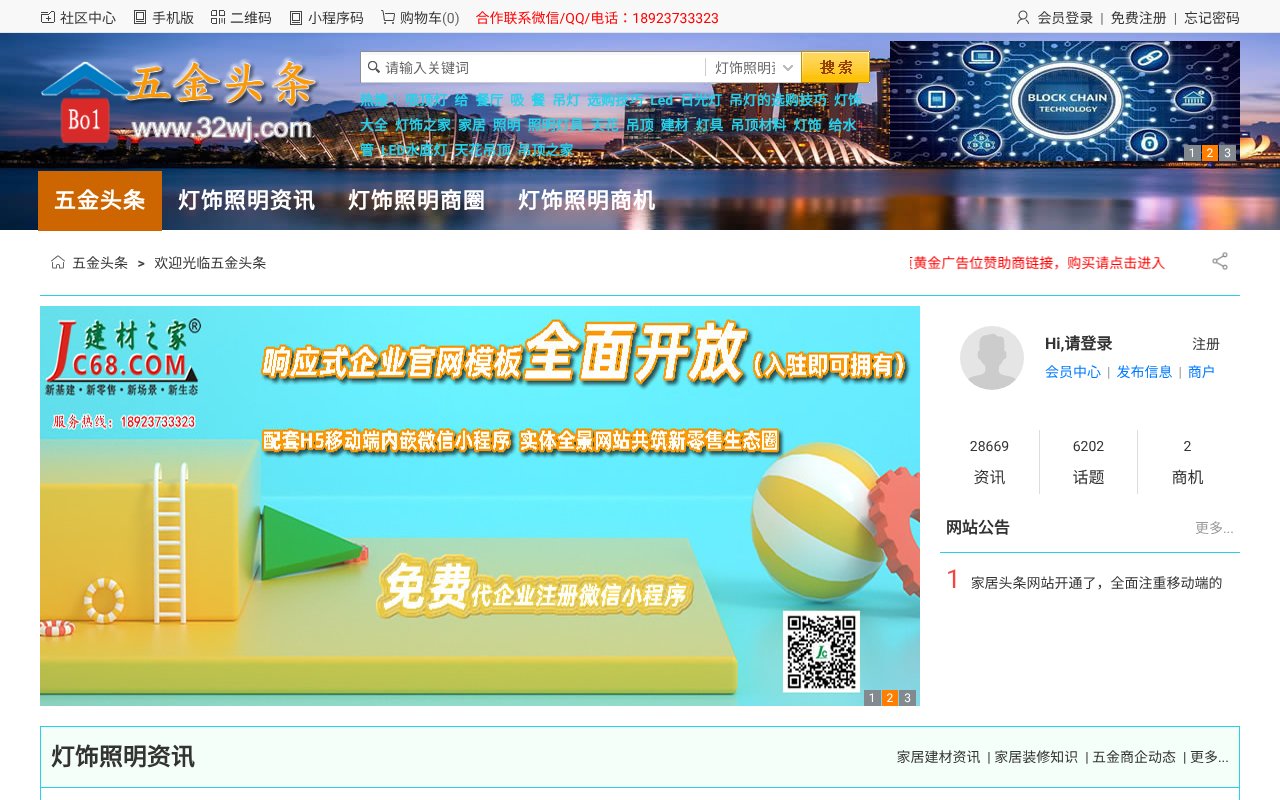The width and height of the screenshot is (1280, 800).
Task: Switch to 灯饰照明商圈 tab
Action: tap(415, 200)
